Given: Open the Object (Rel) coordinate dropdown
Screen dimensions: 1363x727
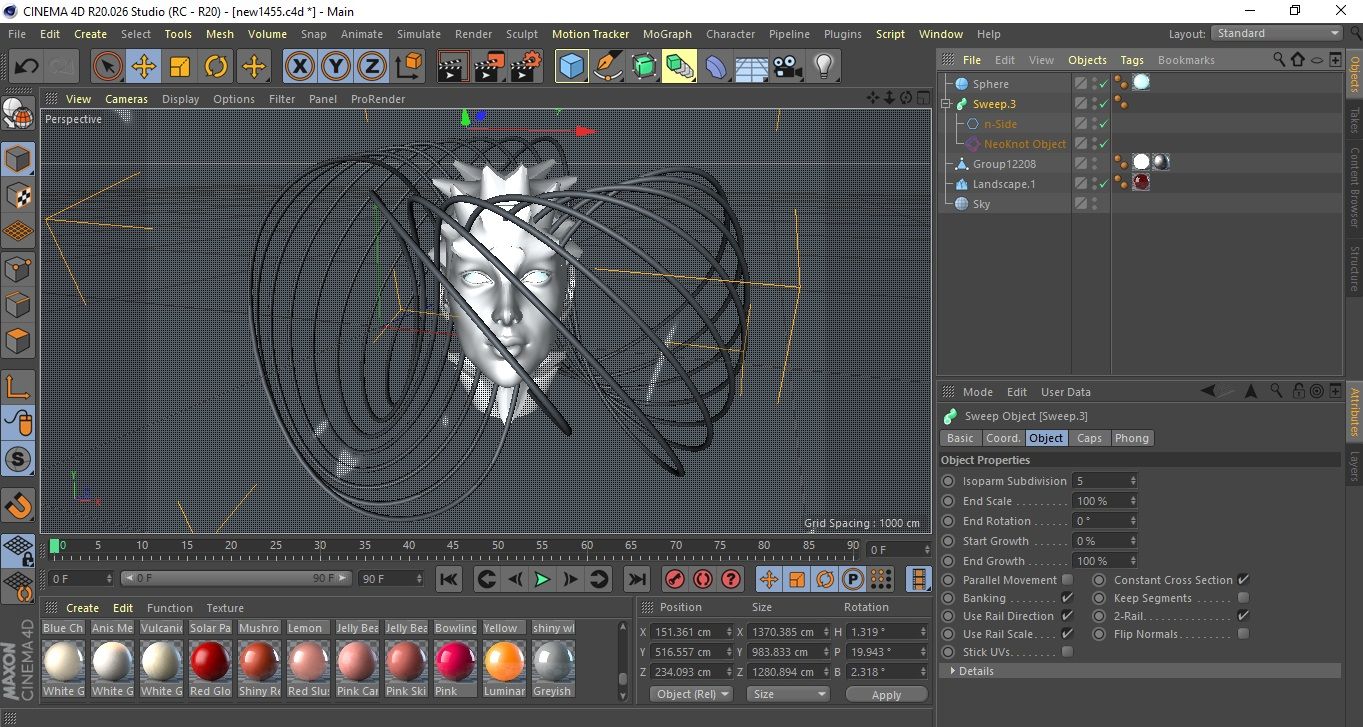Looking at the screenshot, I should pos(690,694).
